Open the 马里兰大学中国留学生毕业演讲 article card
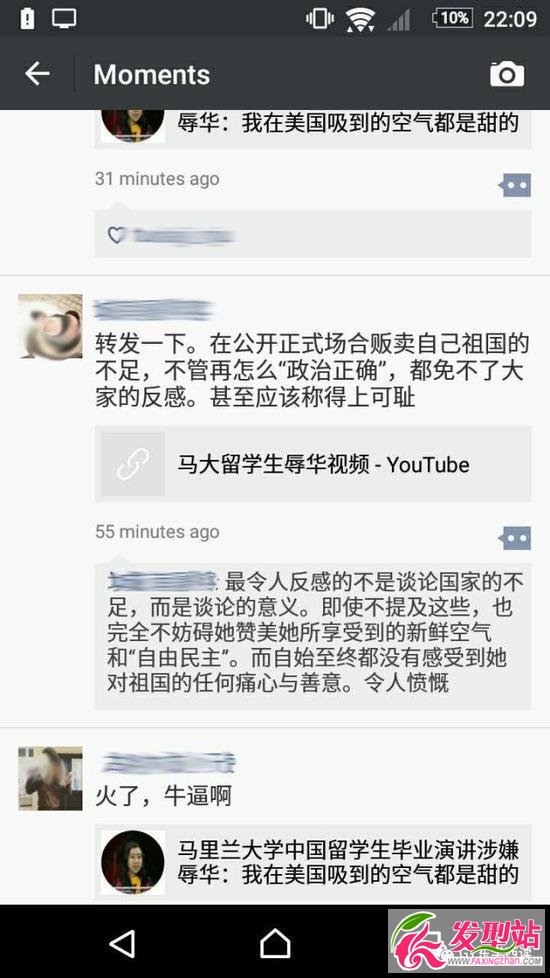 tap(313, 862)
